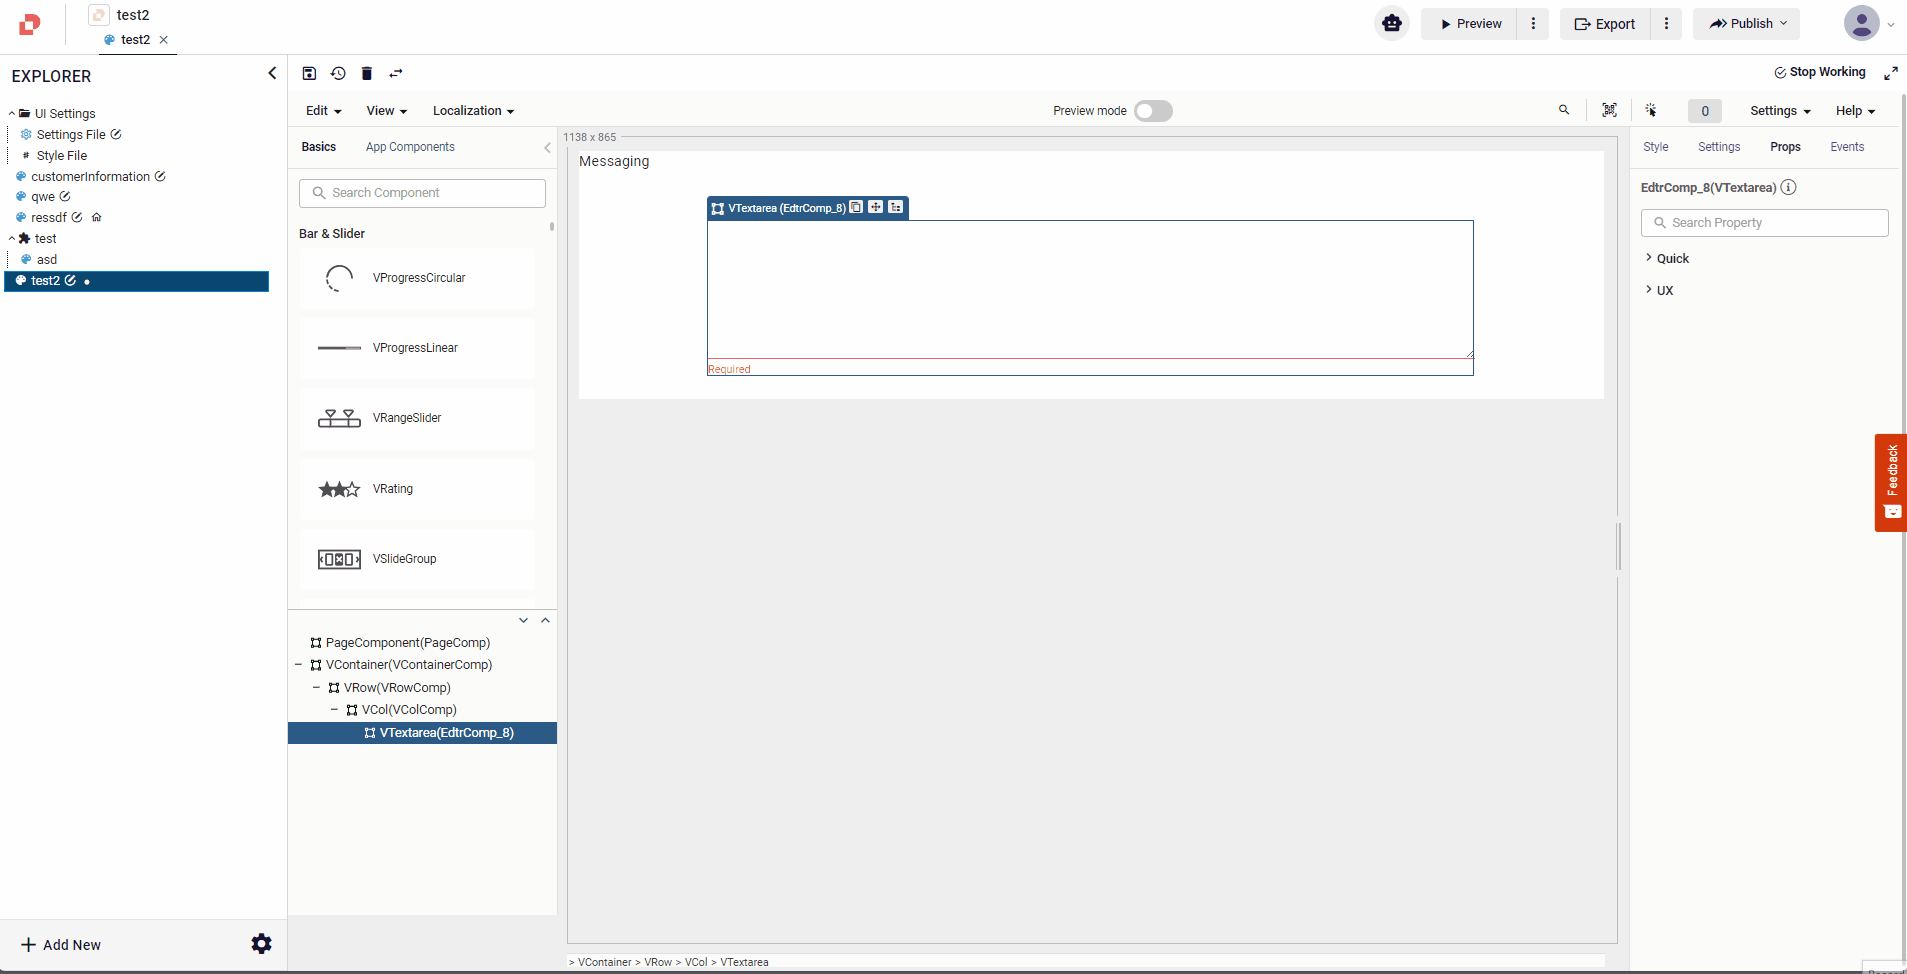Screen dimensions: 1907x974
Task: Click the search magnifier icon in the menu bar
Action: 1564,110
